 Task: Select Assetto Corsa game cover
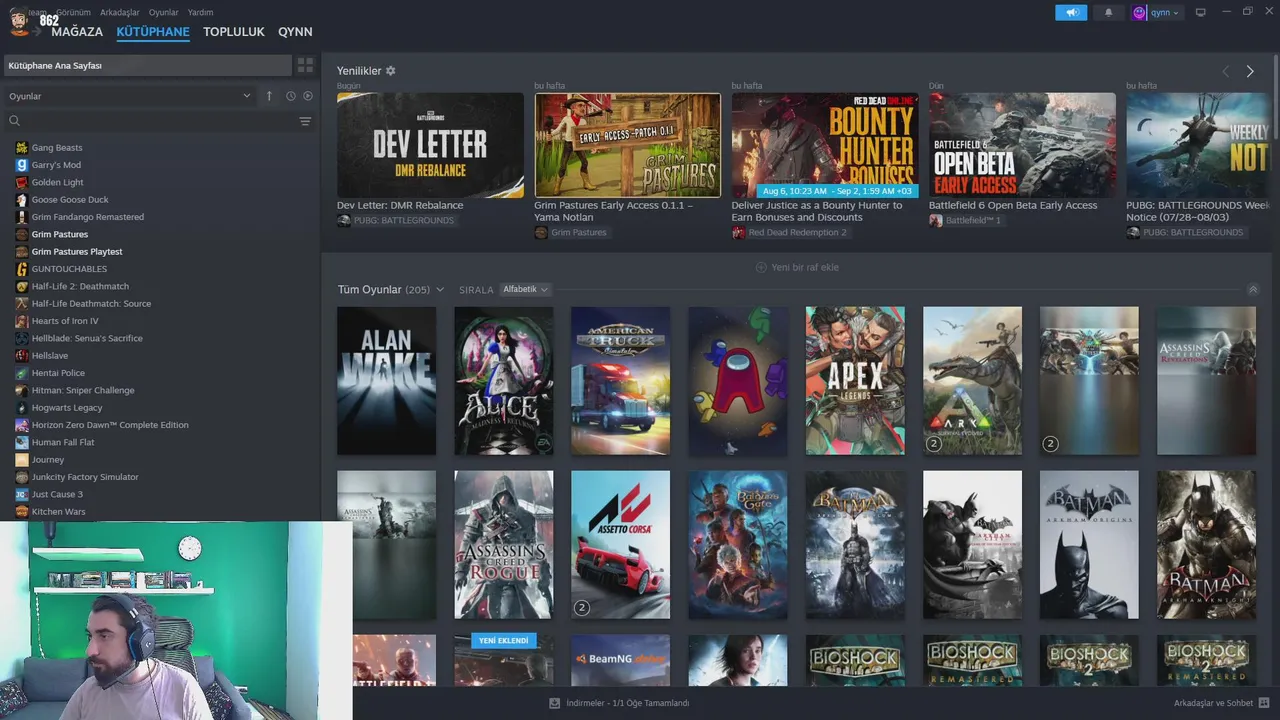[x=620, y=545]
